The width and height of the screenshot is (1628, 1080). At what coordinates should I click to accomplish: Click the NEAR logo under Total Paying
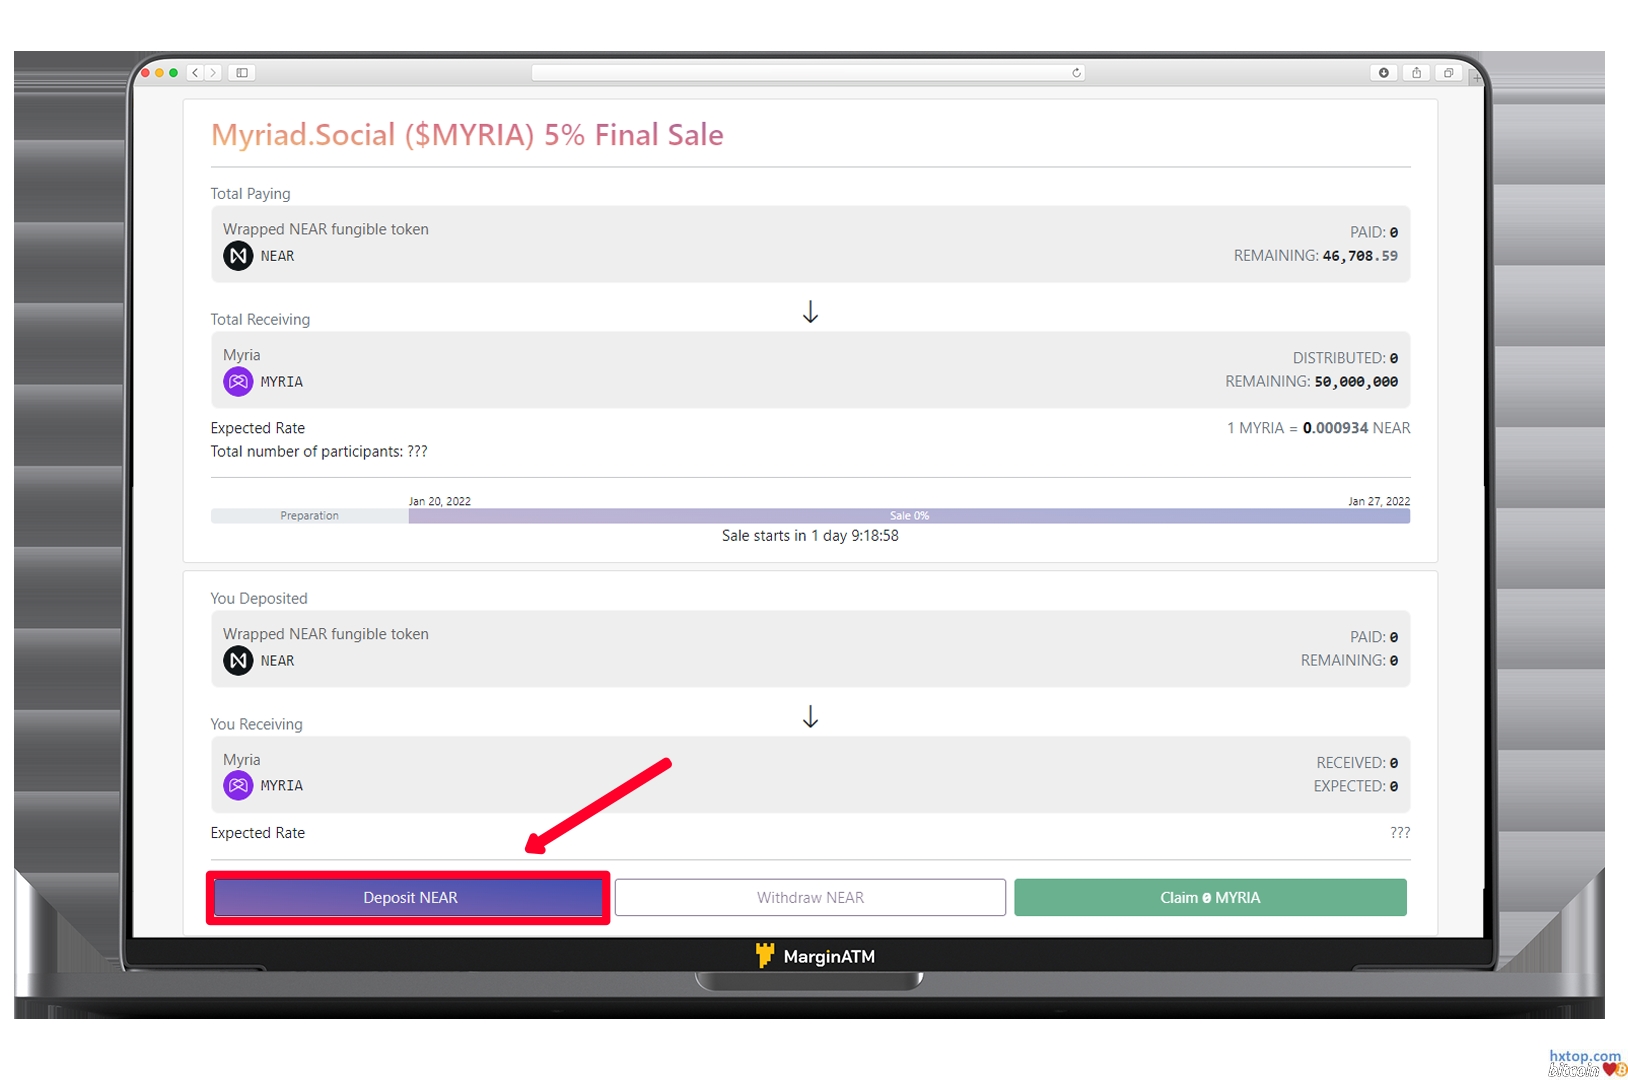coord(238,256)
